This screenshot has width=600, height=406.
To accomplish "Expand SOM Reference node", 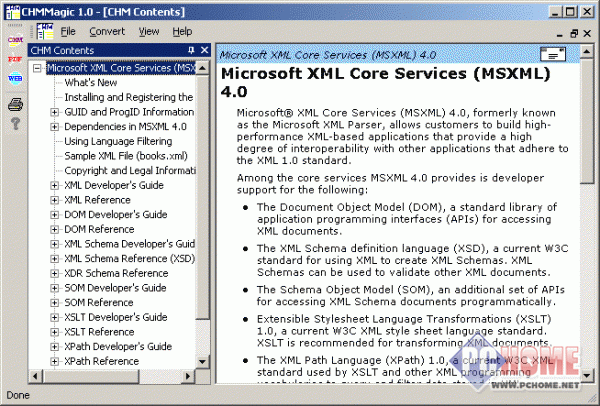I will [x=54, y=303].
